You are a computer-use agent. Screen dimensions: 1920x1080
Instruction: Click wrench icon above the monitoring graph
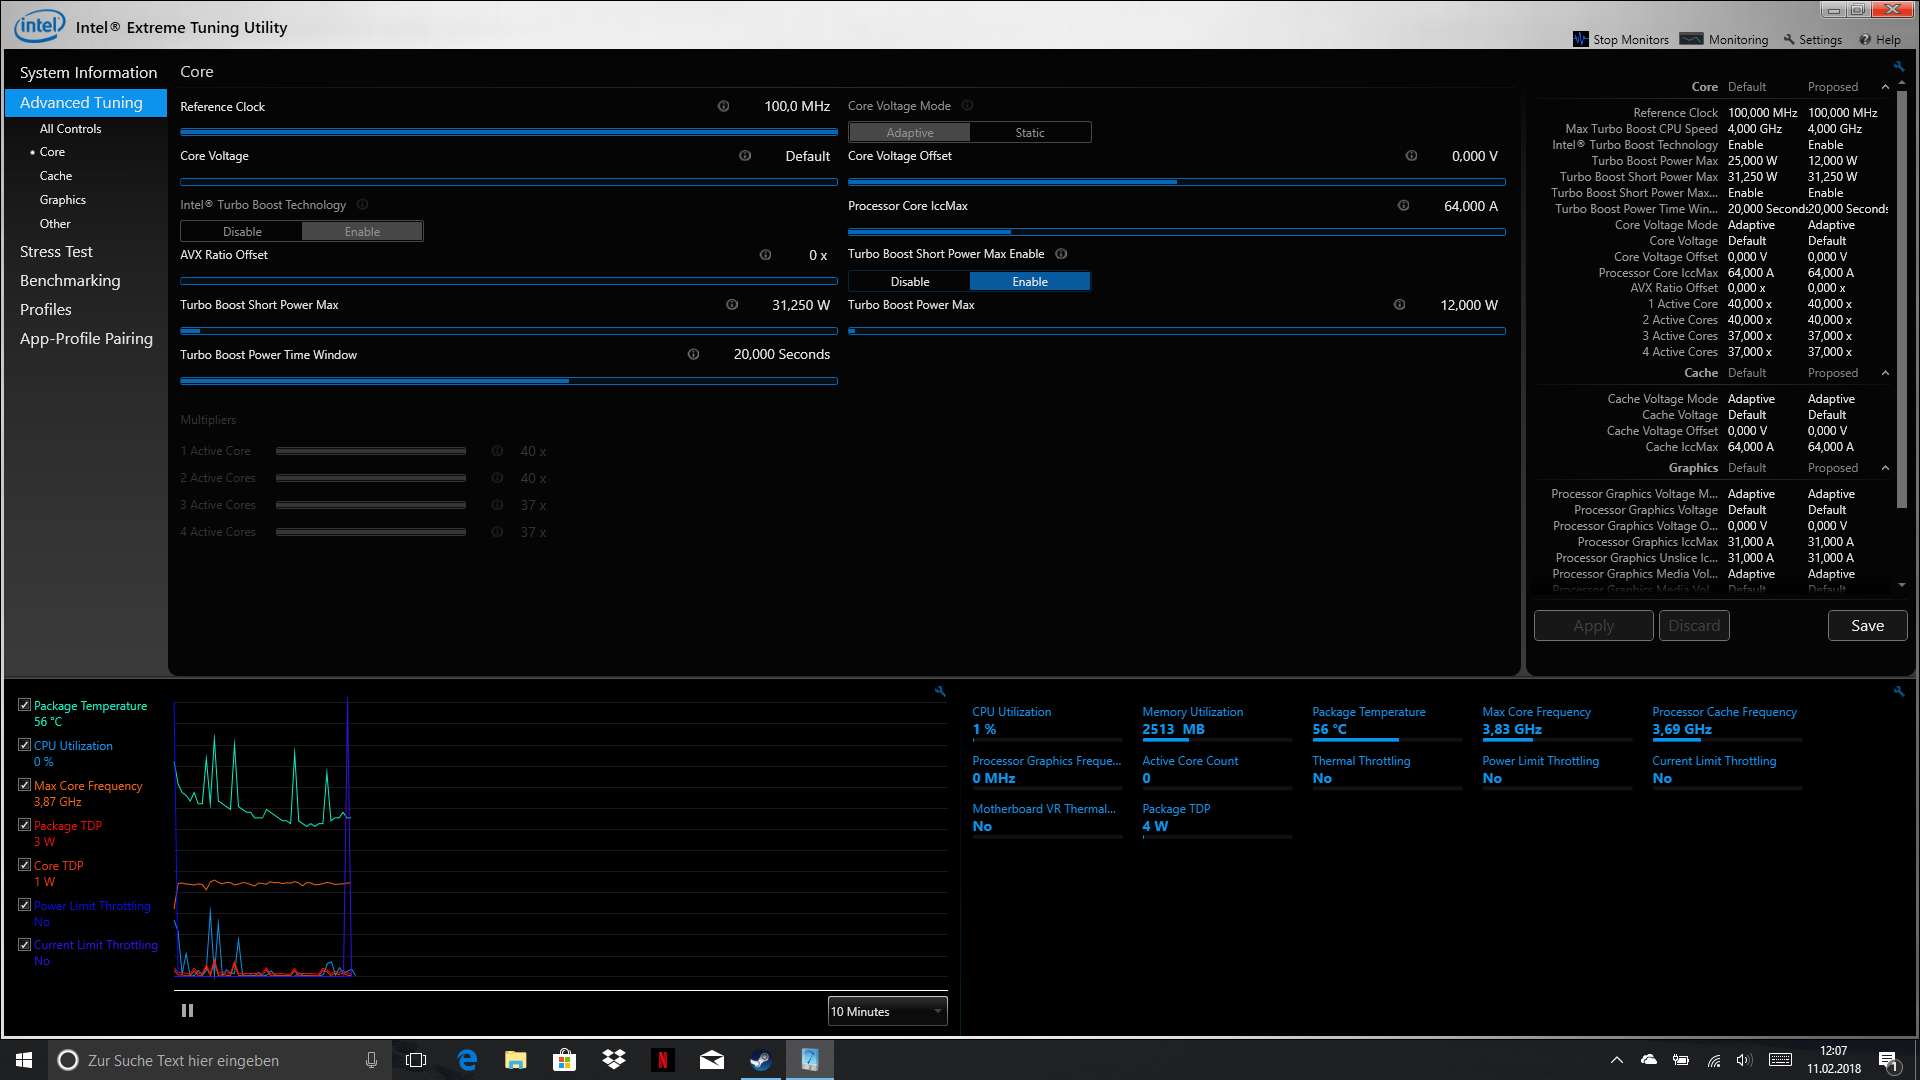(939, 691)
